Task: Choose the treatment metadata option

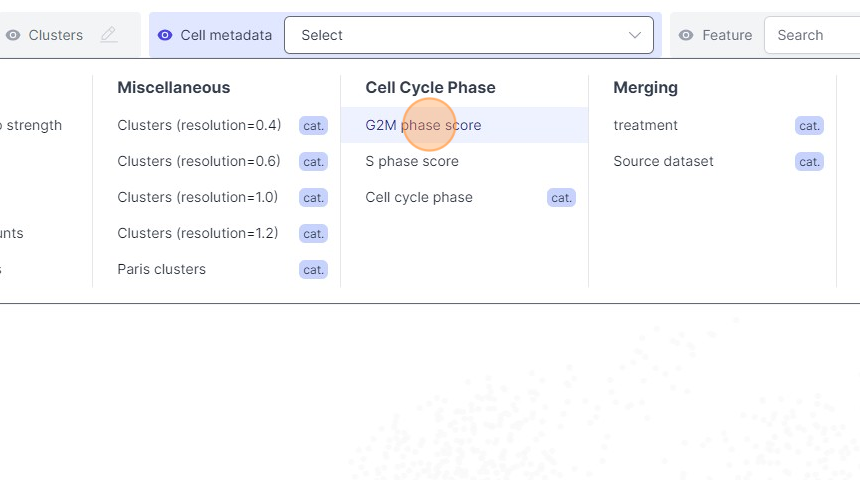Action: 645,125
